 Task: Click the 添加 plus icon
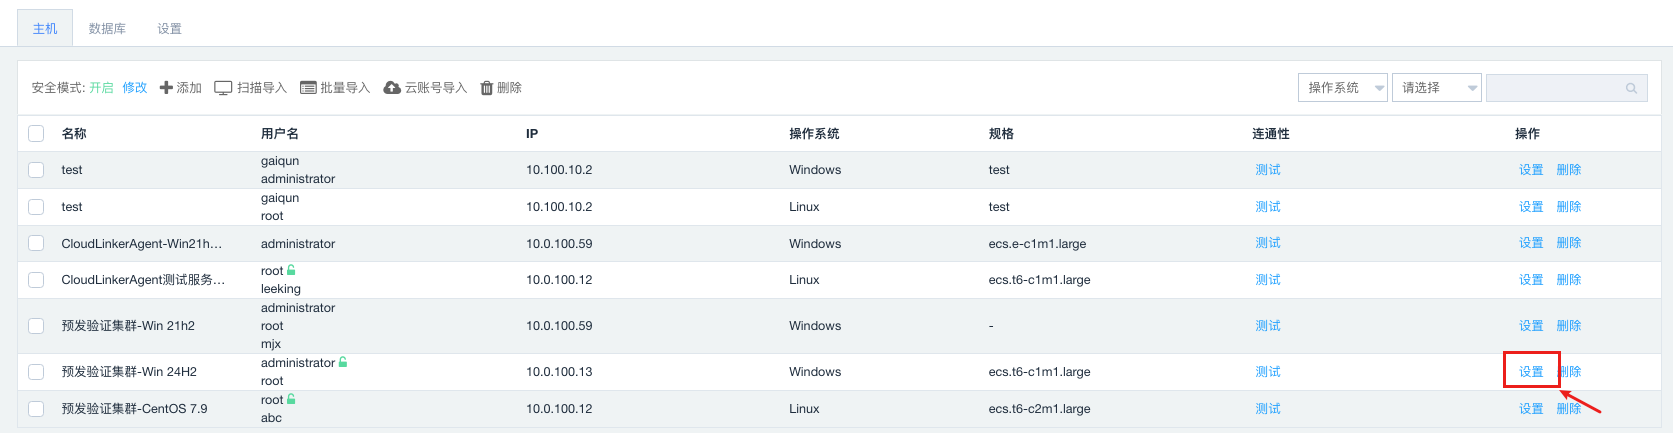(166, 88)
